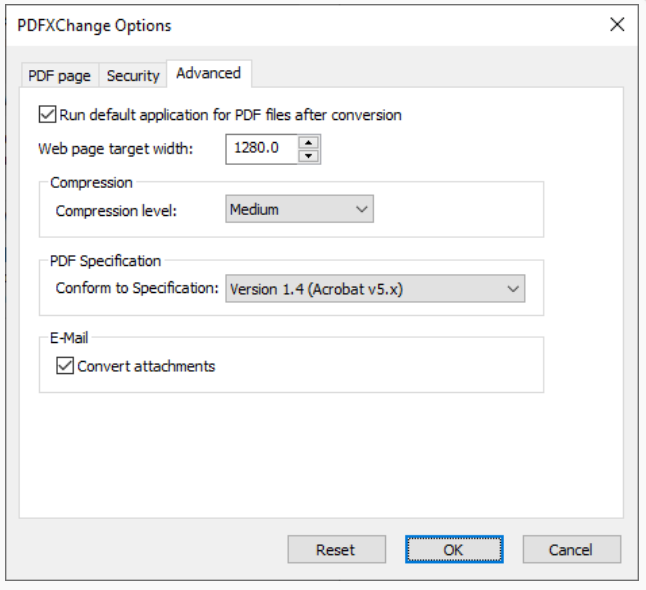This screenshot has width=646, height=590.
Task: Click the Conform to Specification label
Action: [x=137, y=288]
